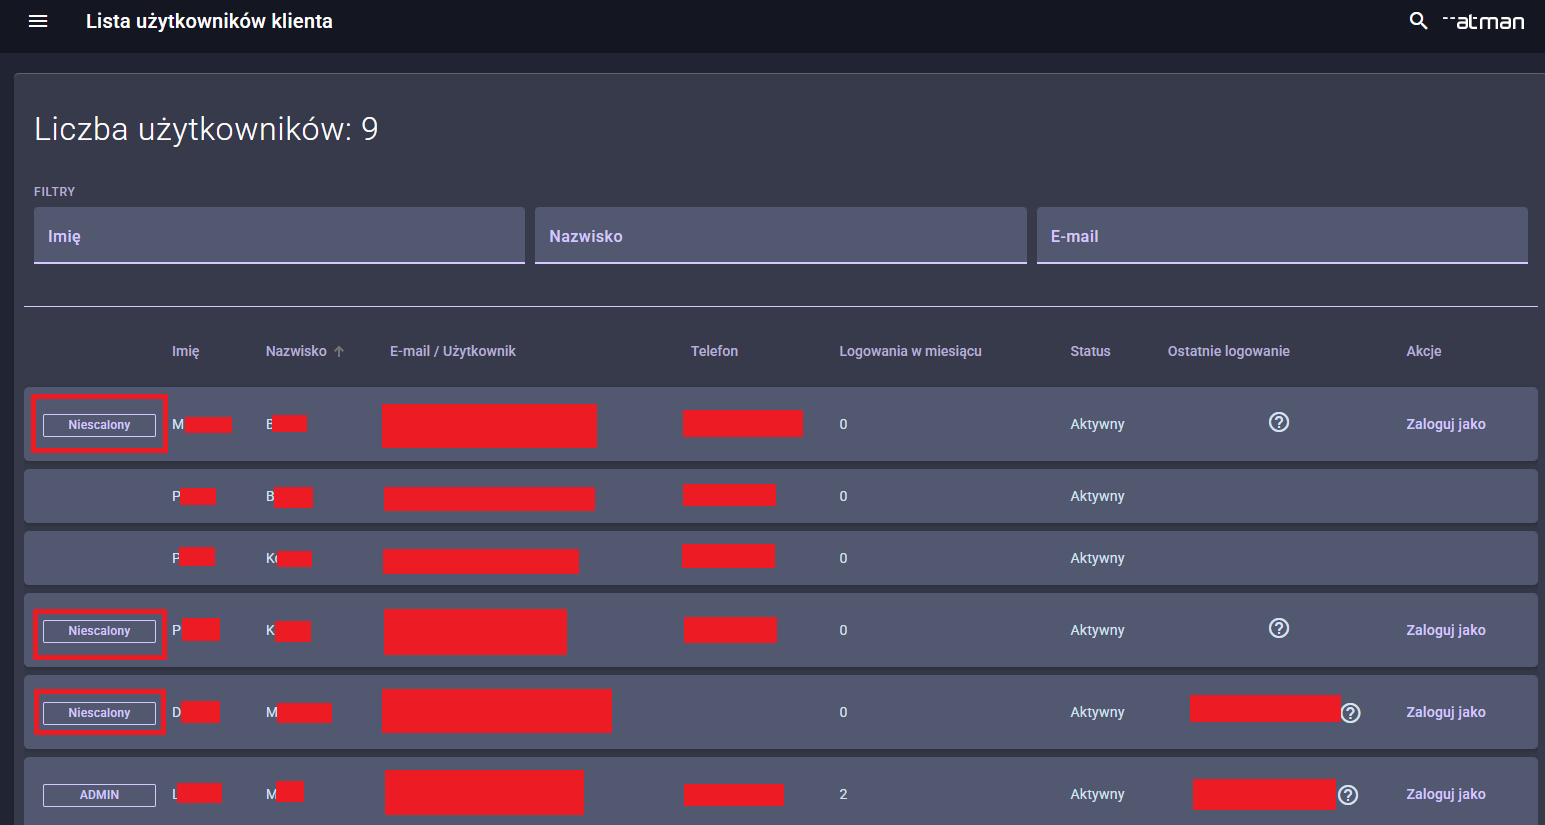The image size is (1545, 825).
Task: Click Aktywny status in the ADMIN row
Action: coord(1097,794)
